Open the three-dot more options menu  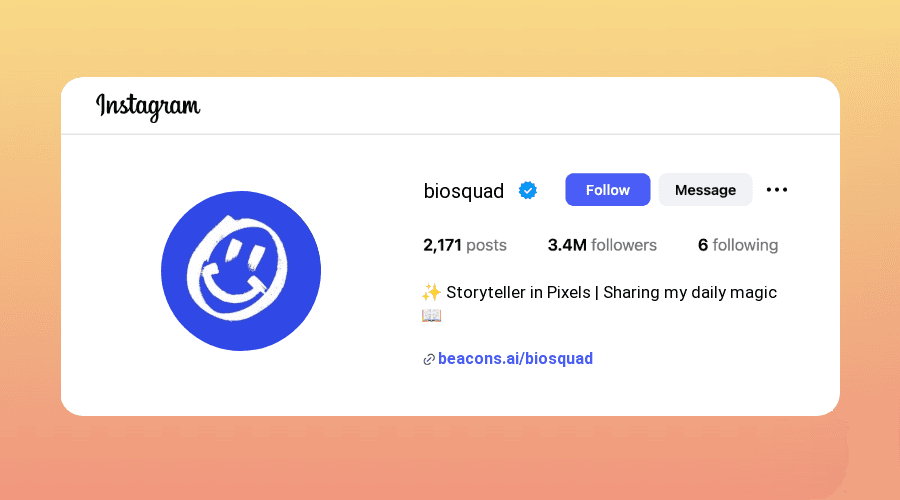click(x=777, y=189)
